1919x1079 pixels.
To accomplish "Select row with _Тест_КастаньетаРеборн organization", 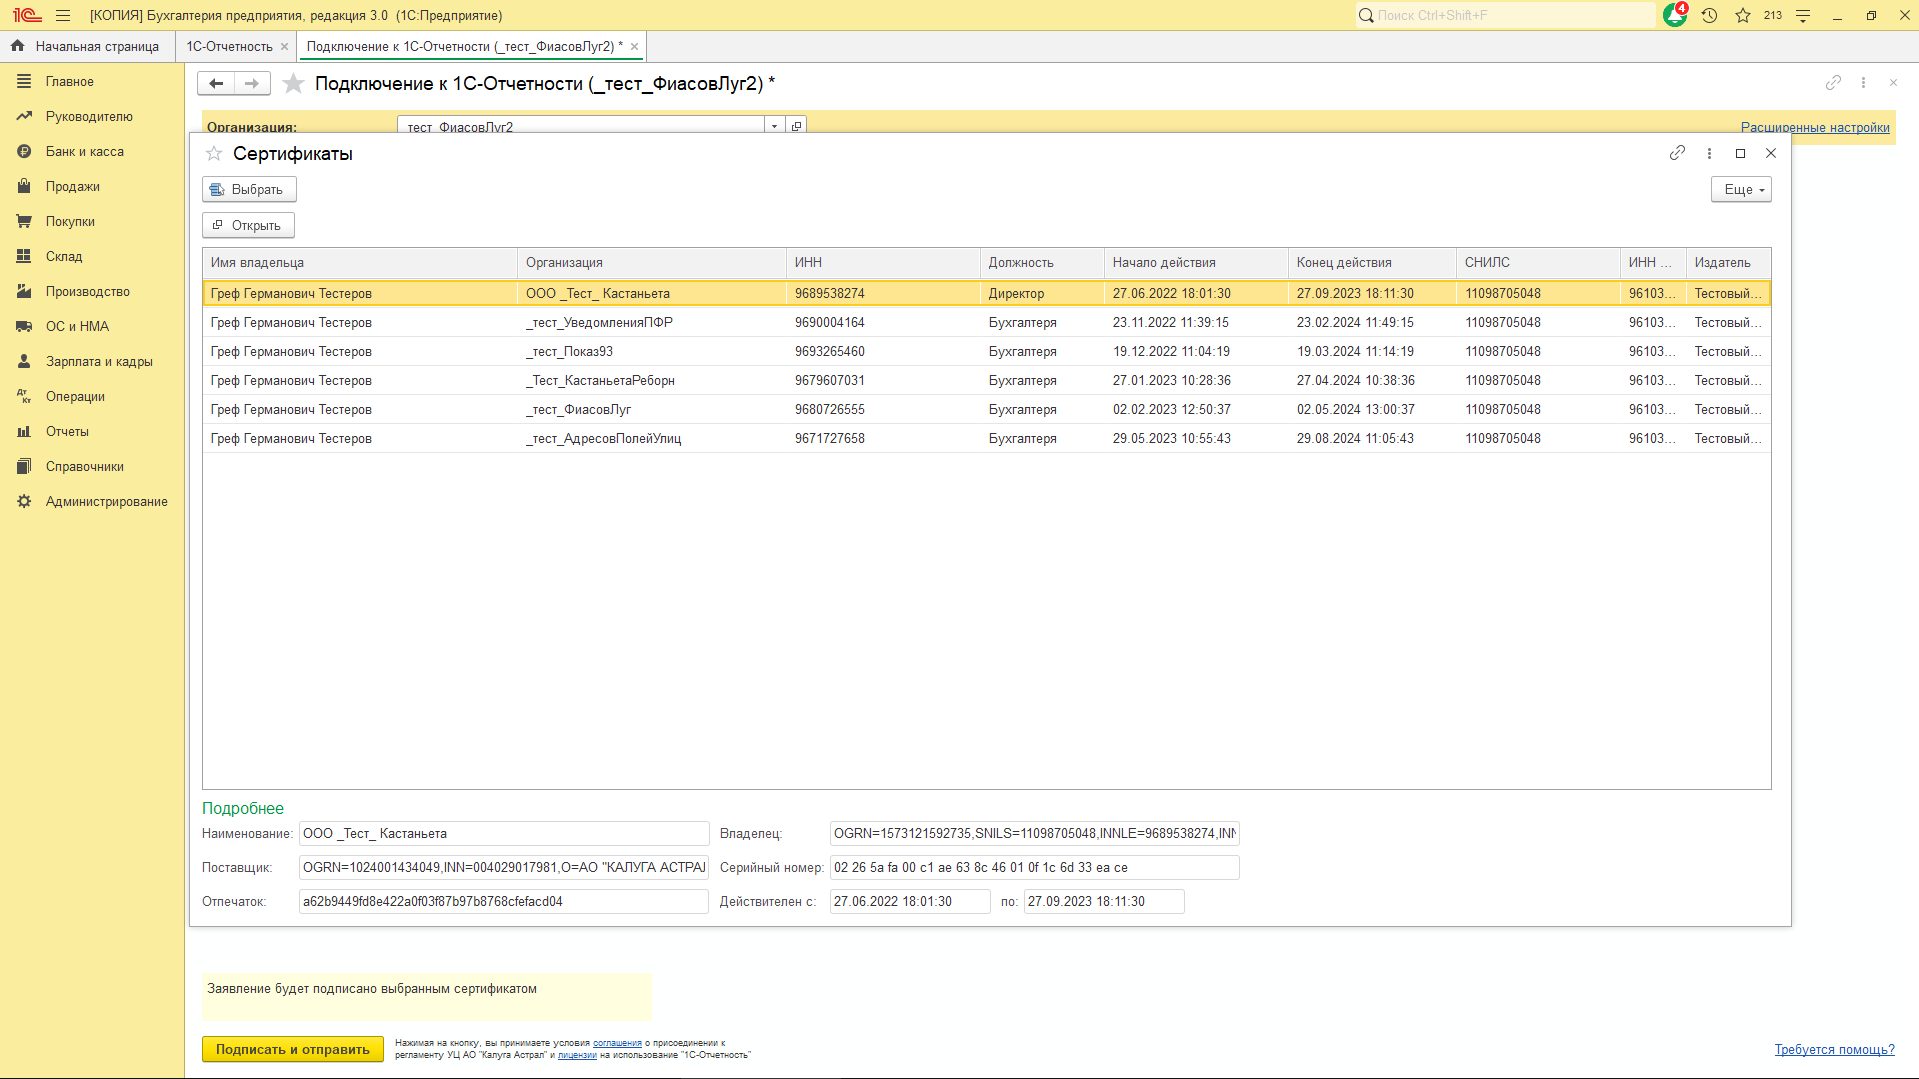I will click(986, 380).
